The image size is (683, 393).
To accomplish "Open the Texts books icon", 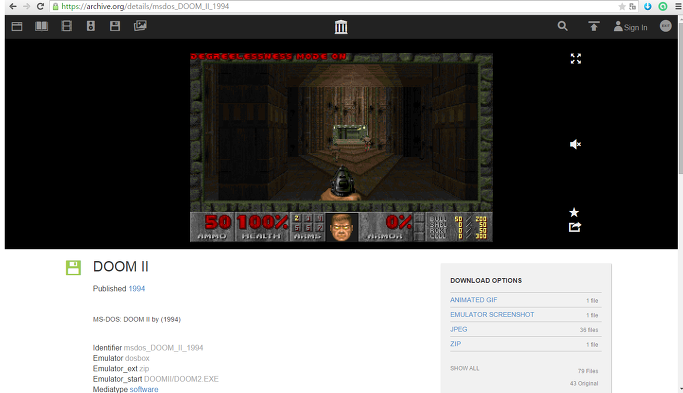I will pos(41,26).
